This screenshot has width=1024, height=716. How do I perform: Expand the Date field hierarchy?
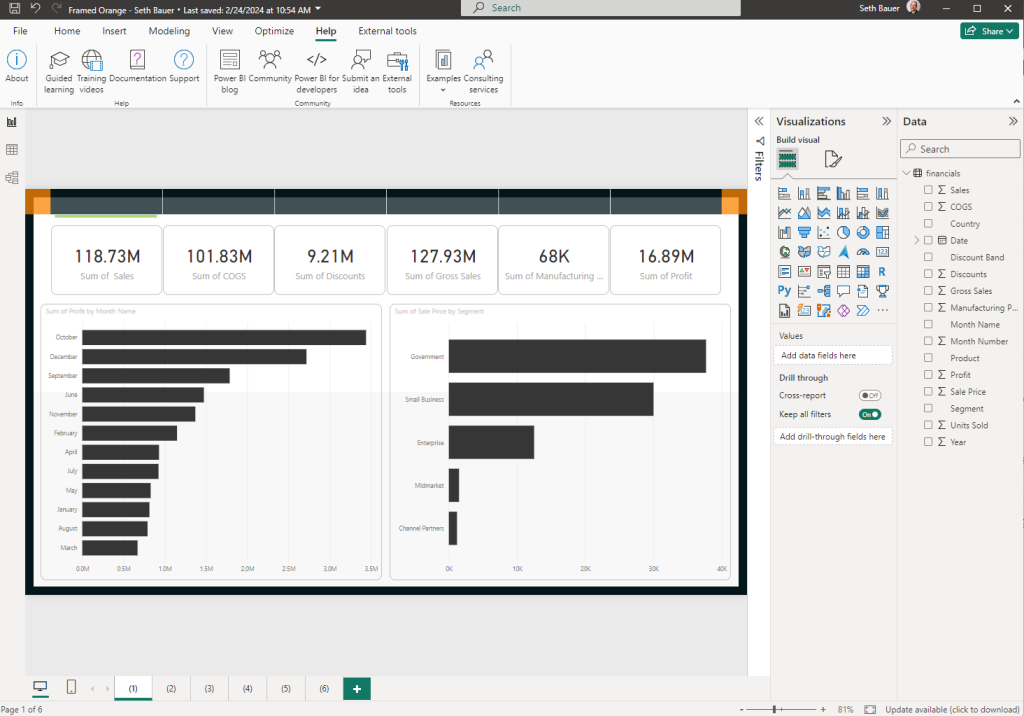click(916, 240)
